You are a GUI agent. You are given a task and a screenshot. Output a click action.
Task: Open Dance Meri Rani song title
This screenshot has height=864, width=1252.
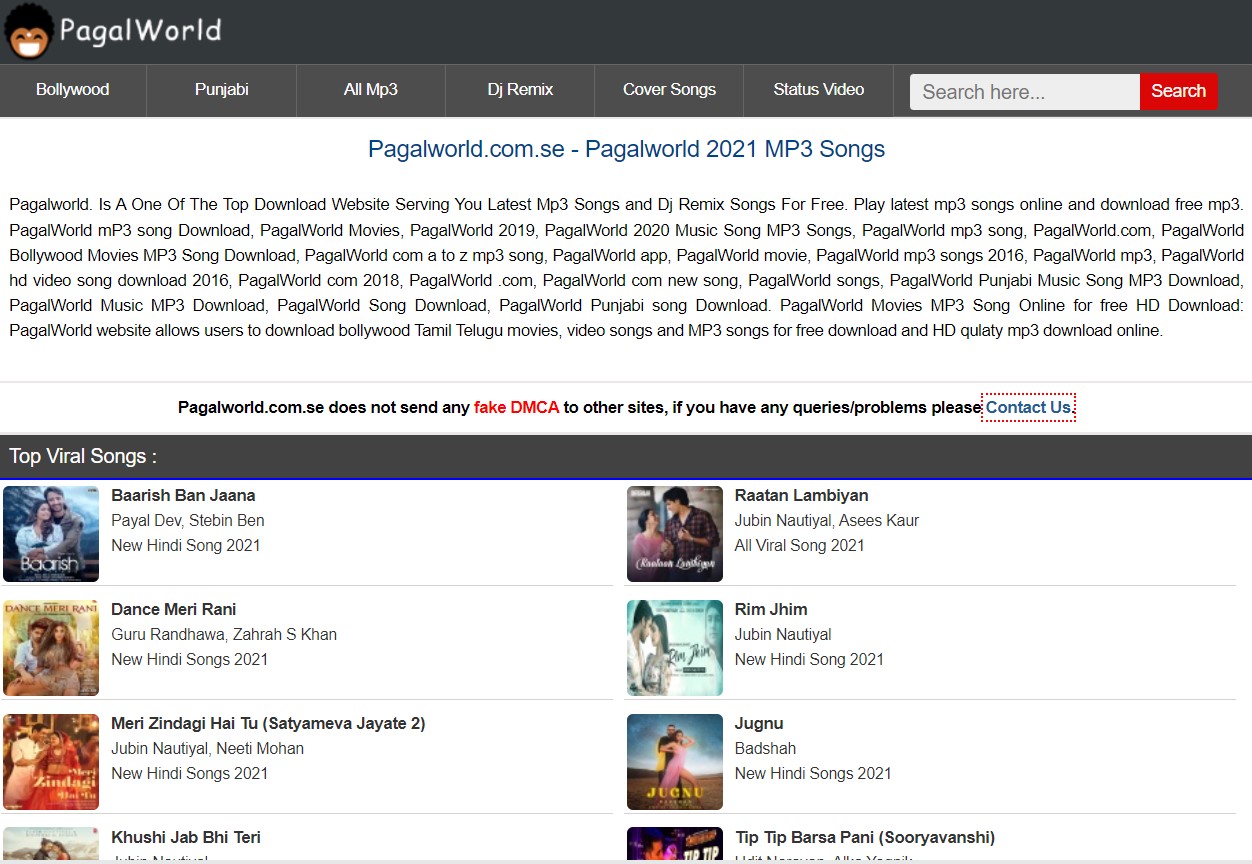[174, 609]
